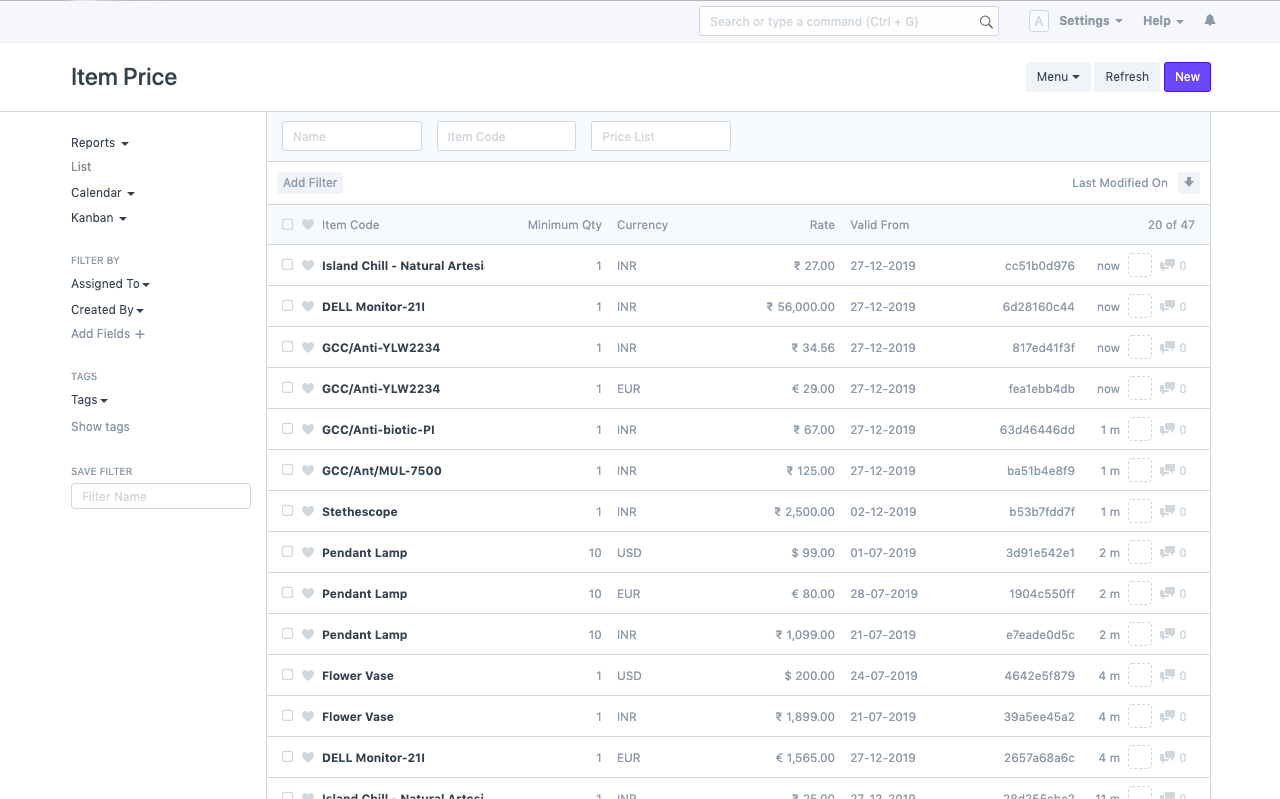Click the search magnifier icon

tap(986, 22)
